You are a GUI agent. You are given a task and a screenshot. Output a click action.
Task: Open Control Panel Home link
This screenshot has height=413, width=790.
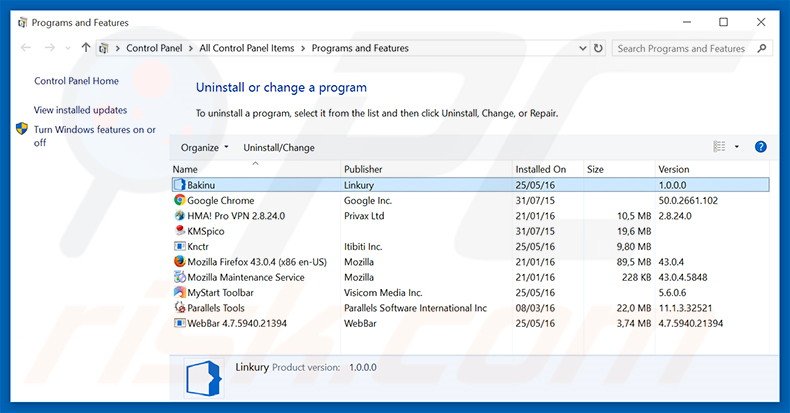(x=77, y=81)
